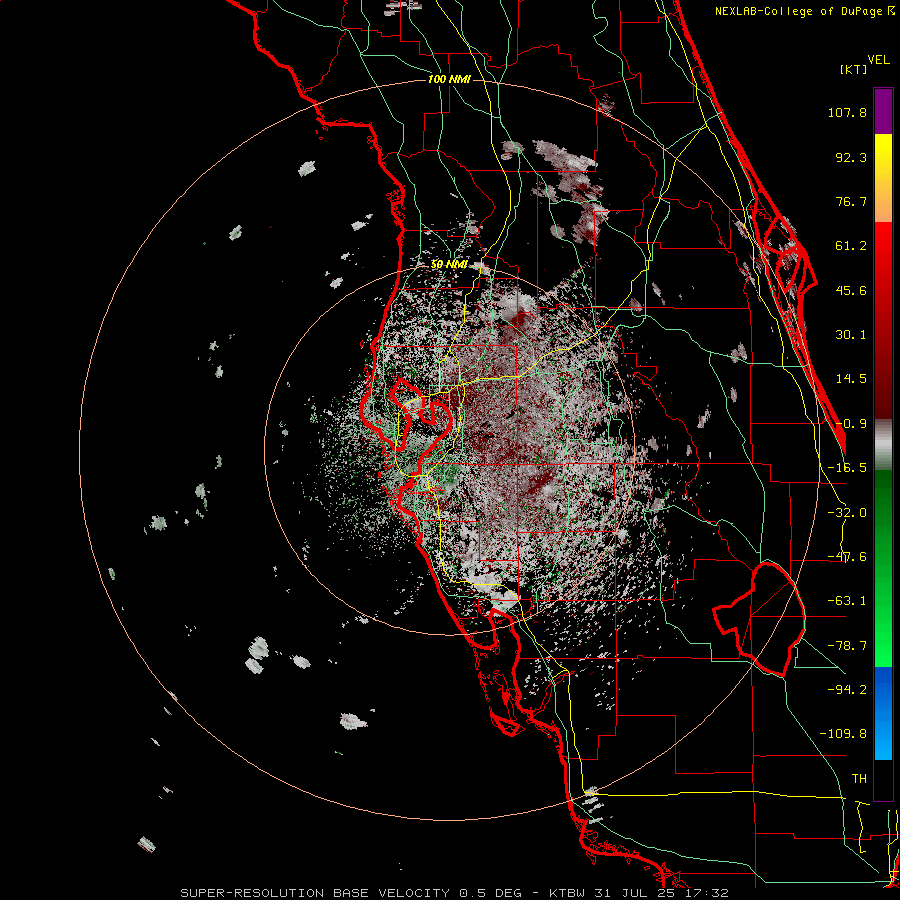Image resolution: width=900 pixels, height=900 pixels.
Task: Click the 61.2 velocity scale value
Action: 851,246
